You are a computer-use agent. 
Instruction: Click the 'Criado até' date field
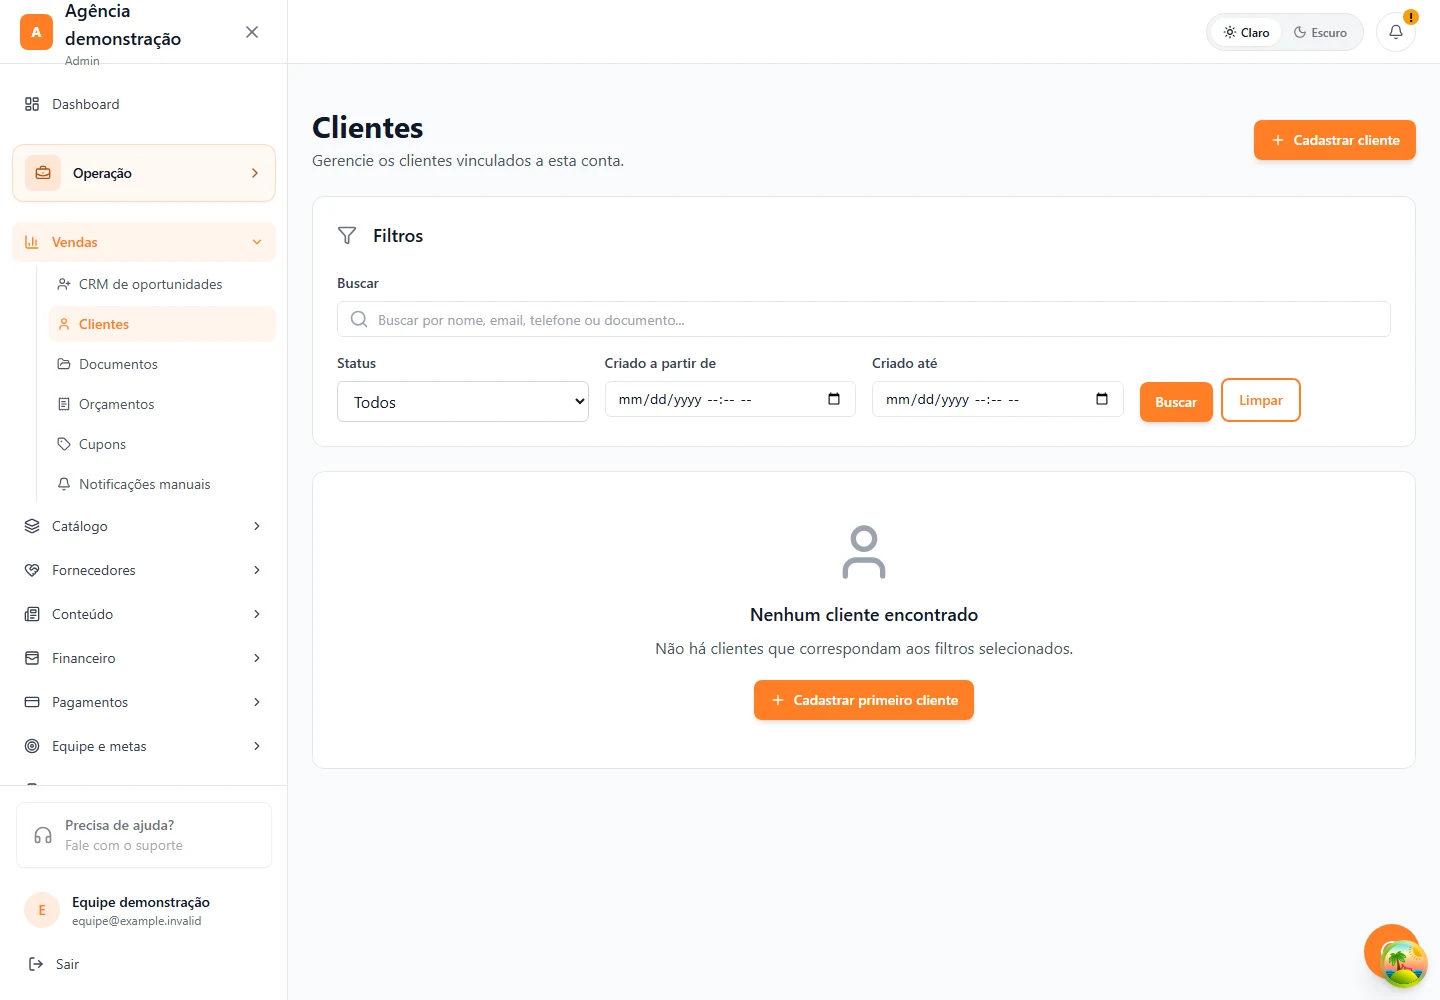tap(998, 399)
